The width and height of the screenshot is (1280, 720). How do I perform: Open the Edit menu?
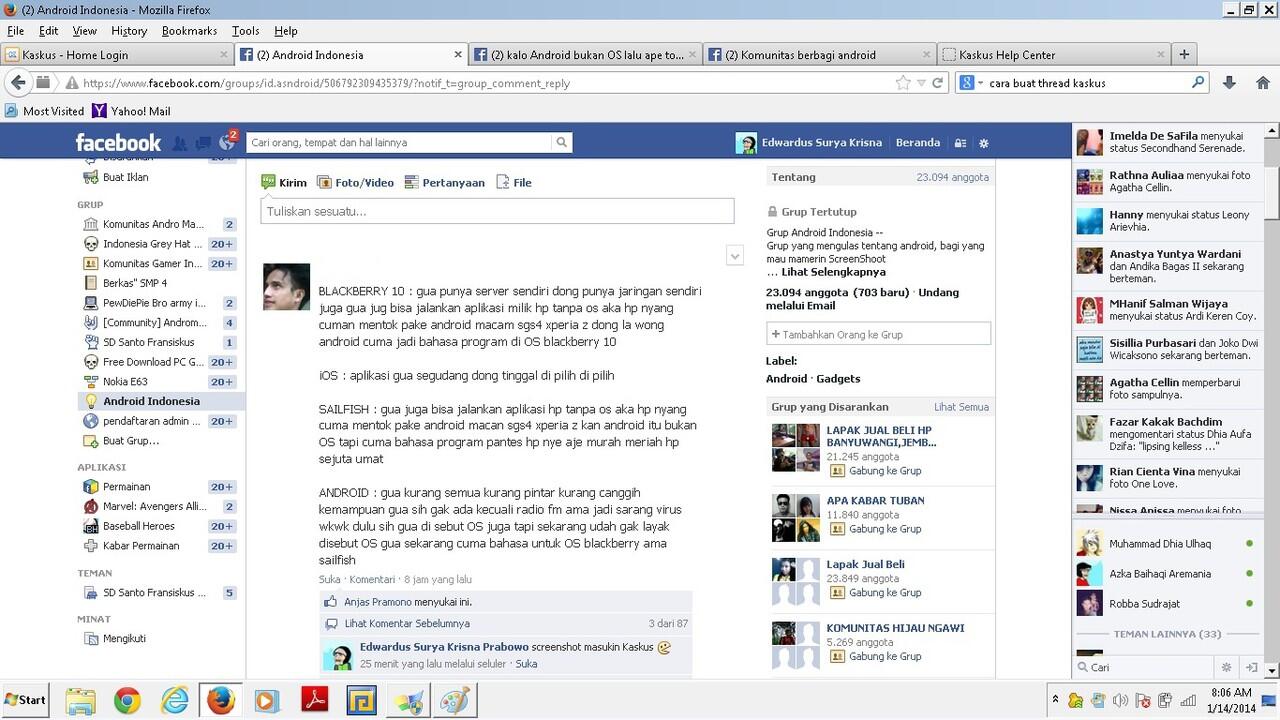[48, 31]
